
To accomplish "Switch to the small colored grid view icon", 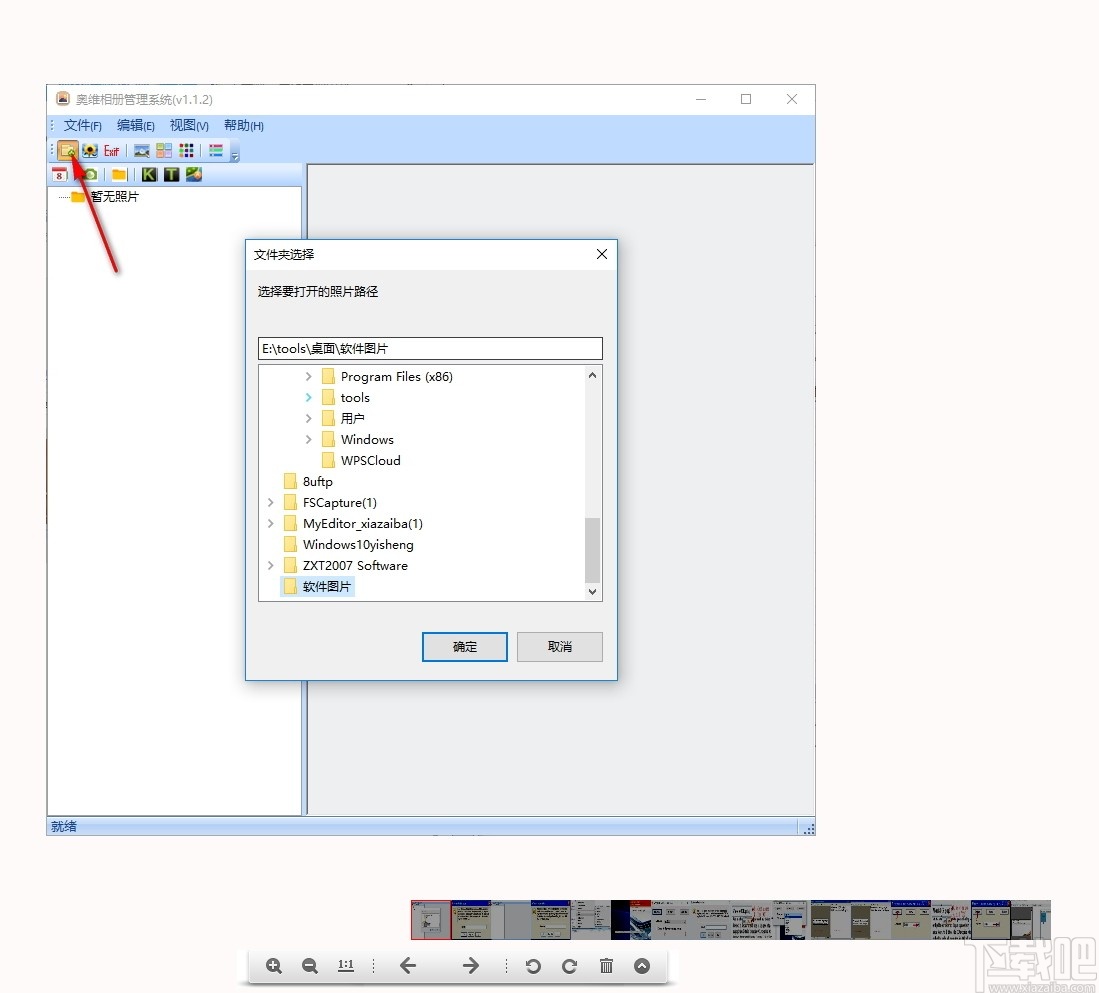I will point(186,151).
